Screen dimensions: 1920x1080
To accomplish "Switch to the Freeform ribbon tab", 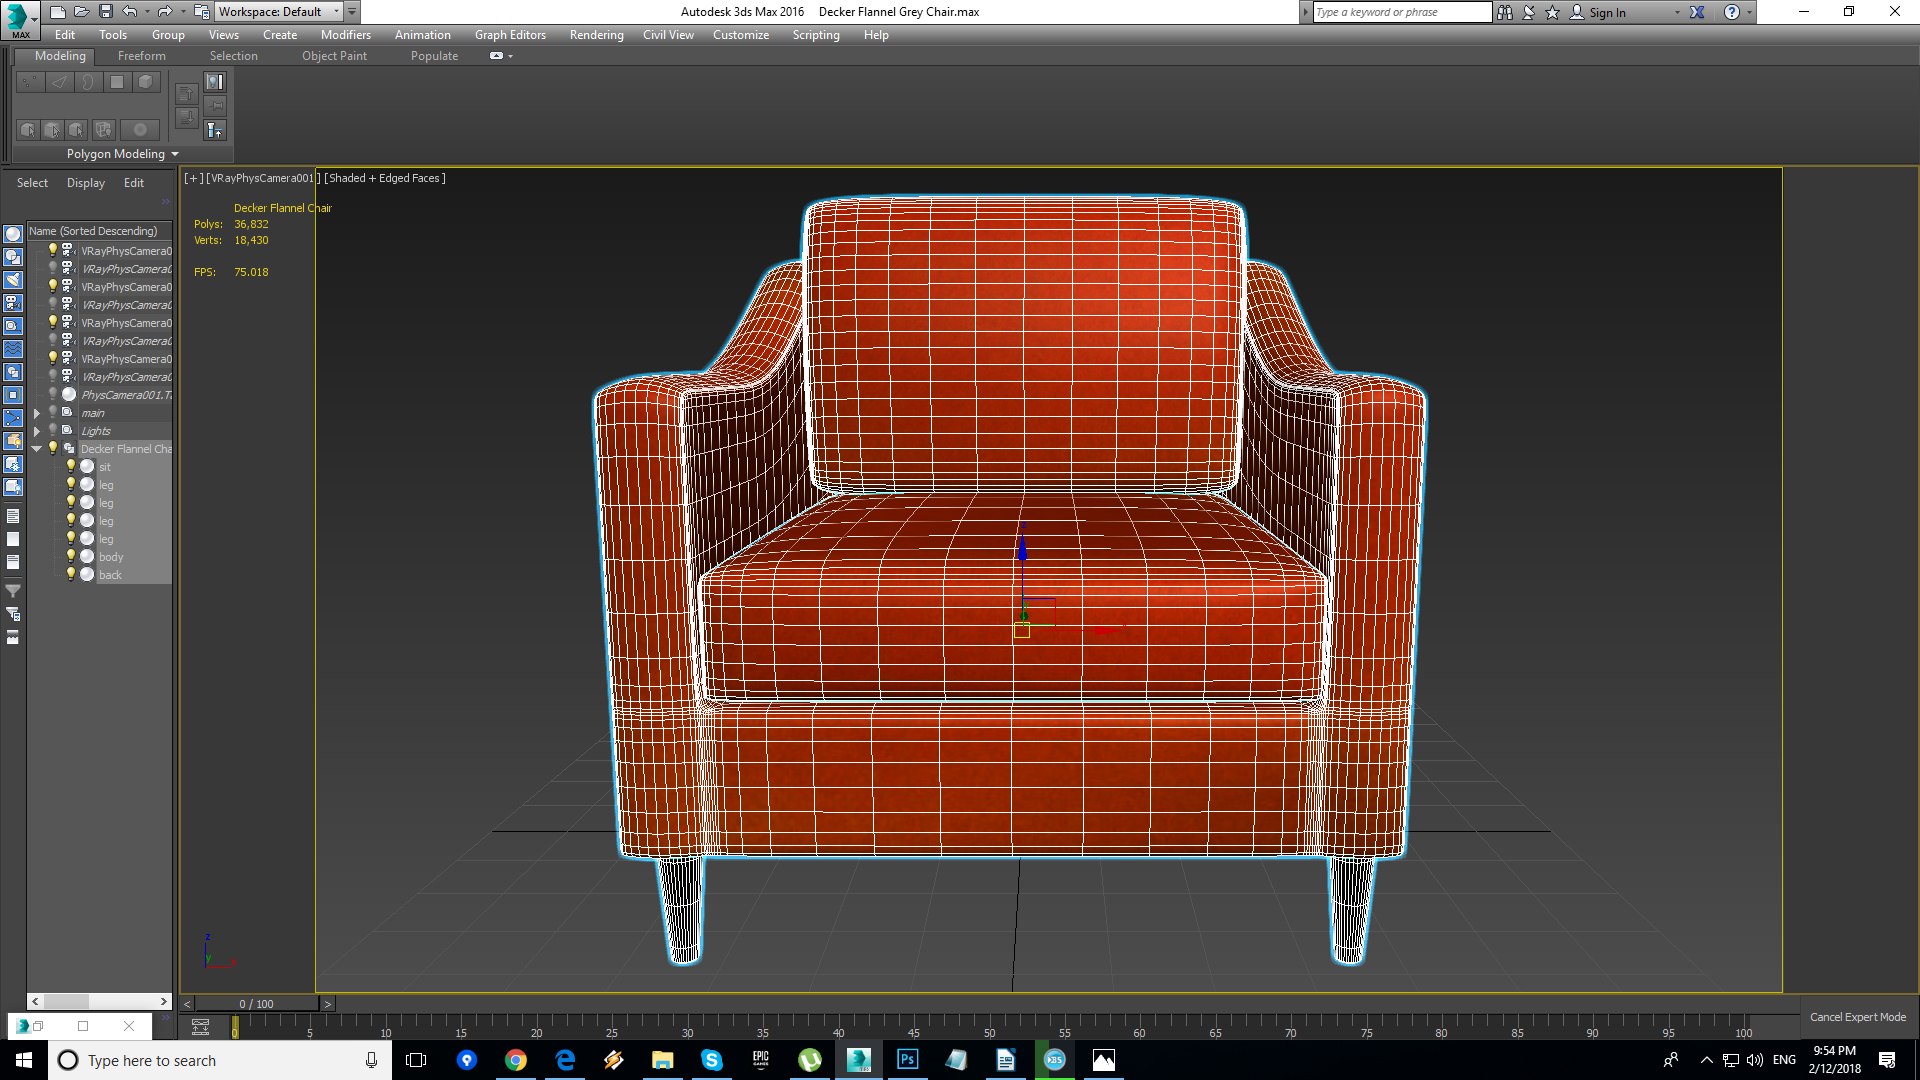I will [142, 56].
